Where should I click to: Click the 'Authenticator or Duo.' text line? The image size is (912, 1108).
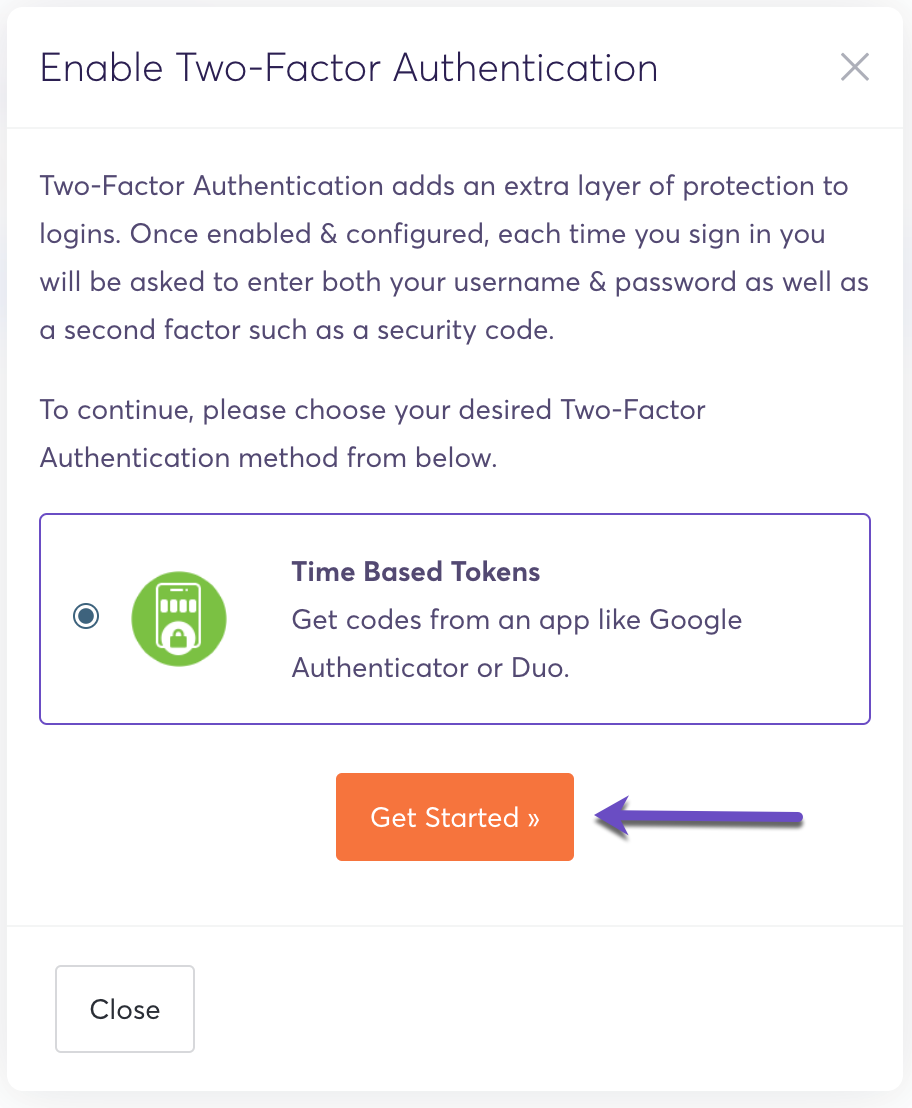coord(430,667)
